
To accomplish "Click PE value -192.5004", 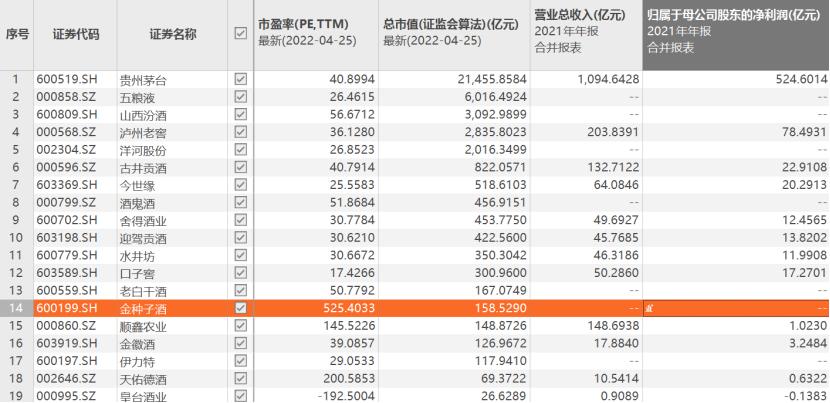I will tap(348, 396).
